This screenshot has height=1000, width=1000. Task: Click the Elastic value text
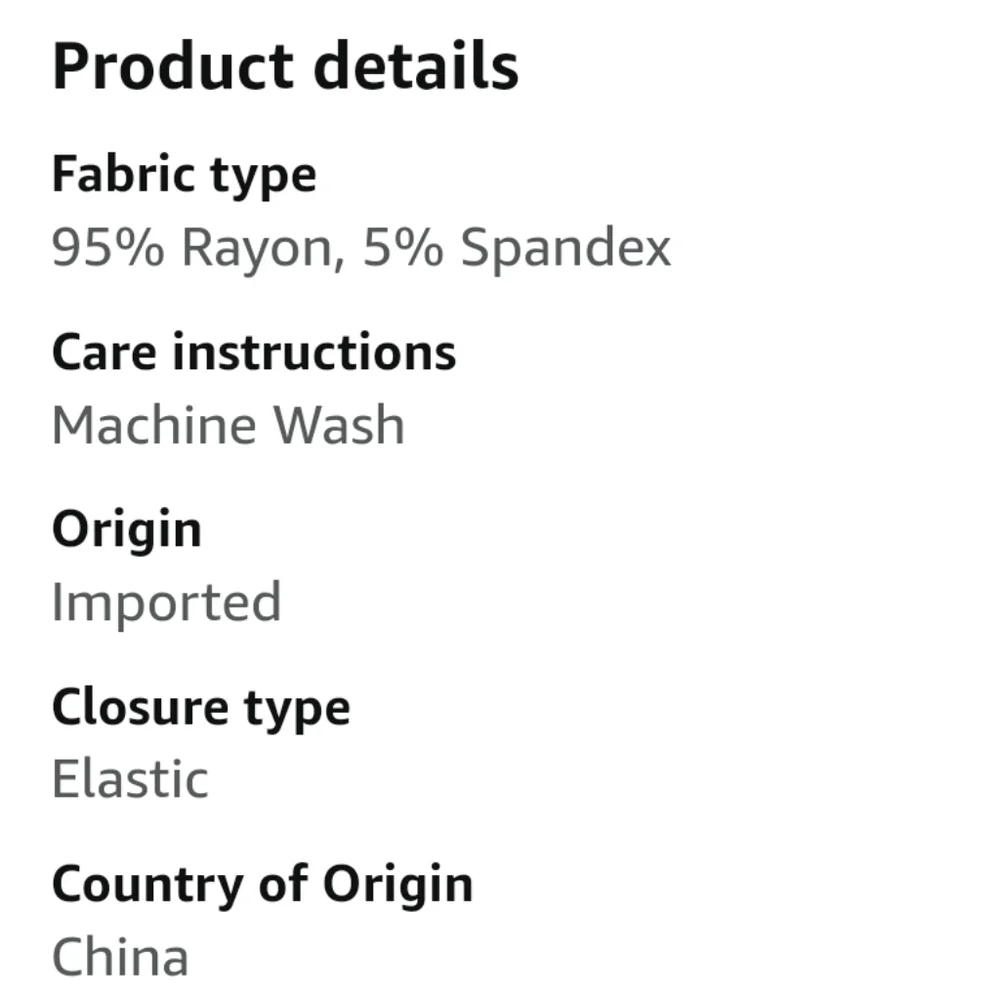pos(130,779)
